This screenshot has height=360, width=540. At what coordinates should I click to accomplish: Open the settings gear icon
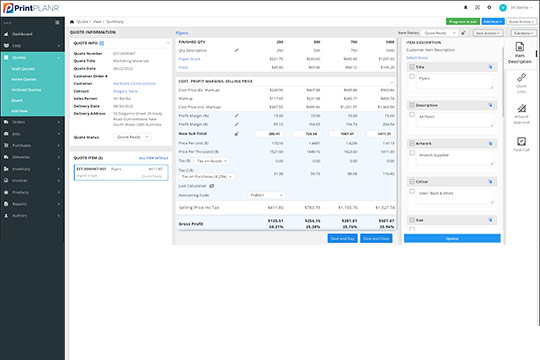coord(489,7)
